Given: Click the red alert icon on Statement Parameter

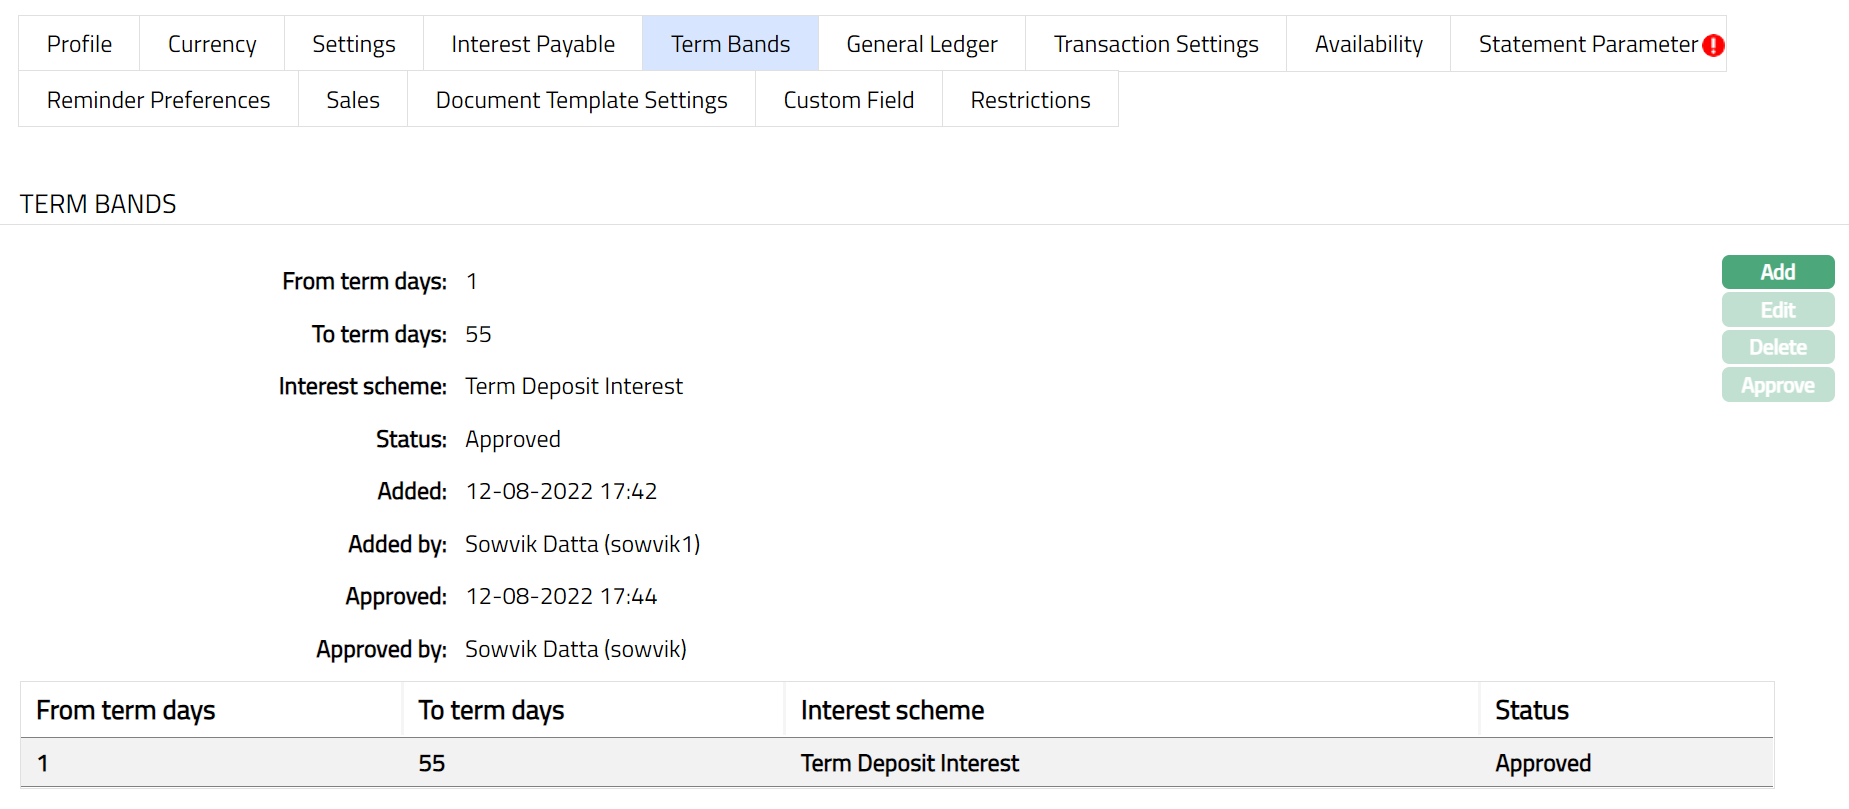Looking at the screenshot, I should 1713,45.
